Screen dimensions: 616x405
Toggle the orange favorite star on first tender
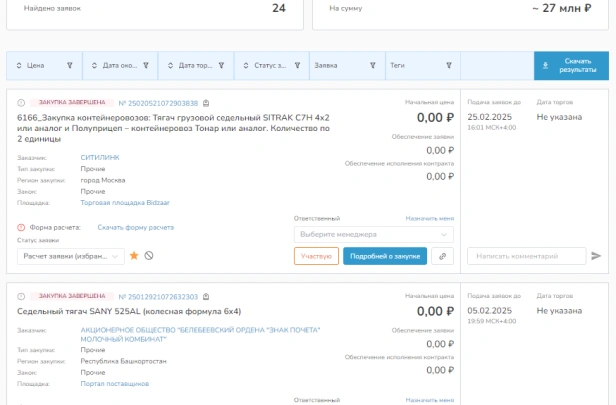pos(134,256)
